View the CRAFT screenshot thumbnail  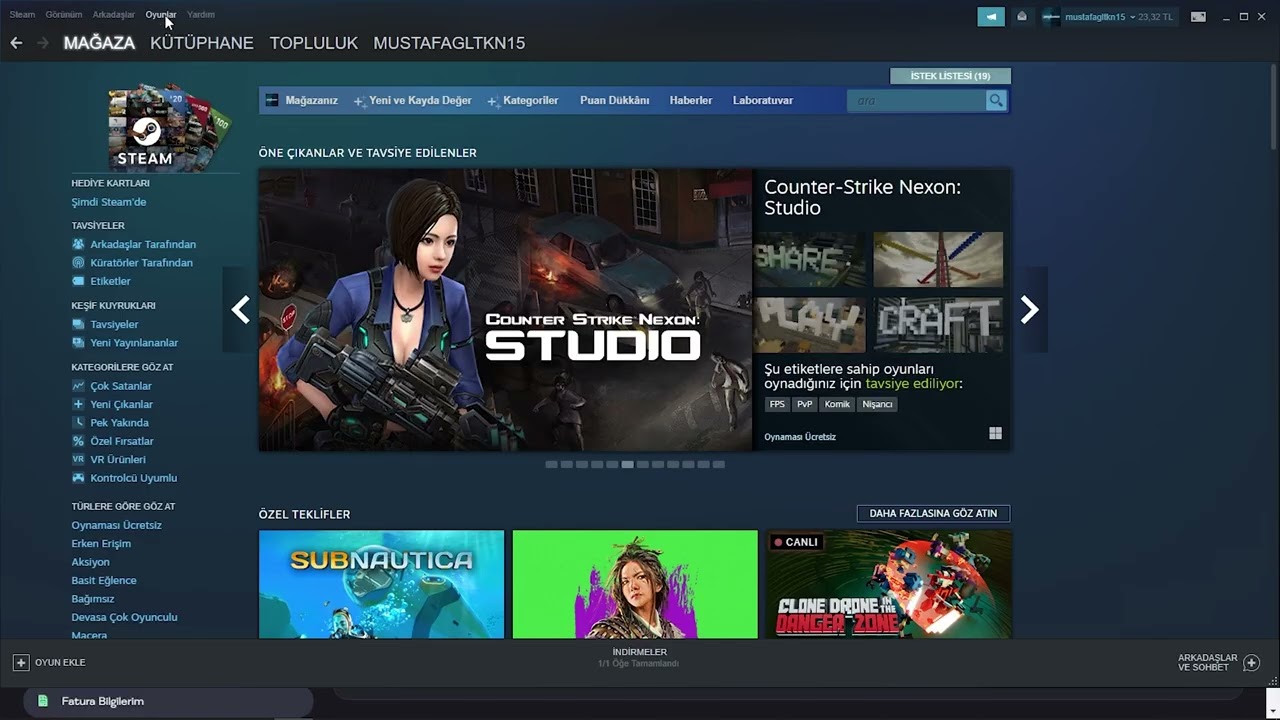pyautogui.click(x=938, y=324)
